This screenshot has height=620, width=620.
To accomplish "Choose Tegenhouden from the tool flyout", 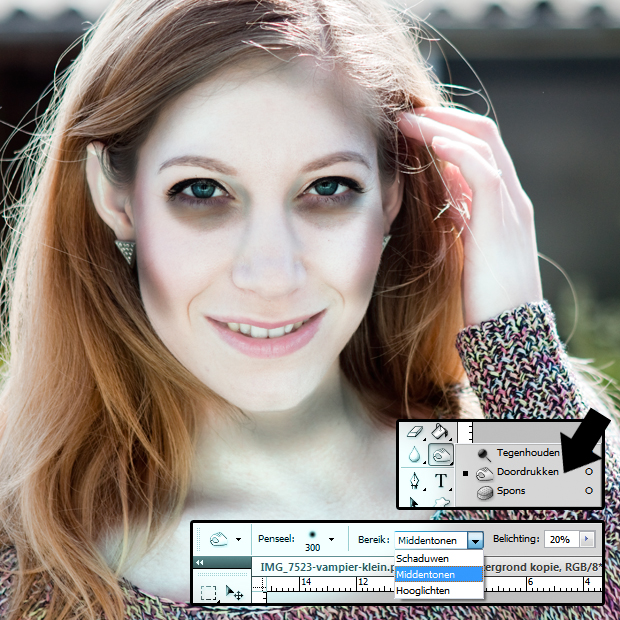I will [x=528, y=452].
